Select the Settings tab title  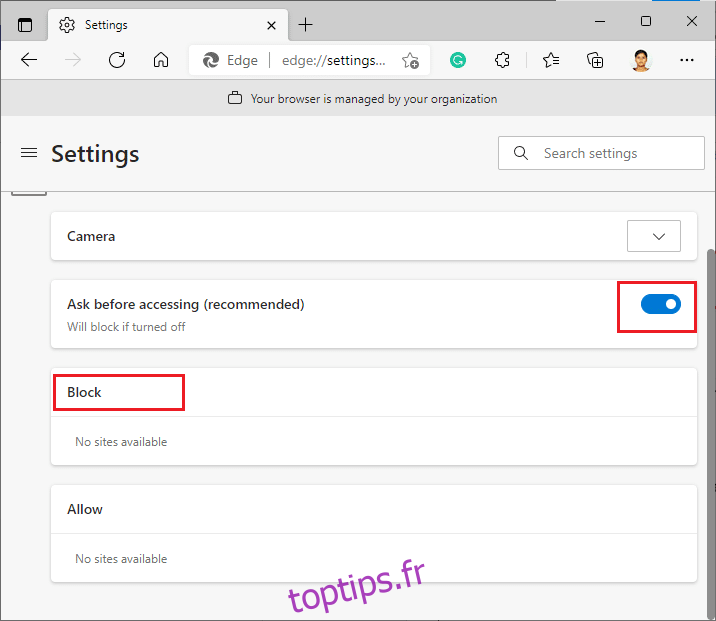[106, 25]
